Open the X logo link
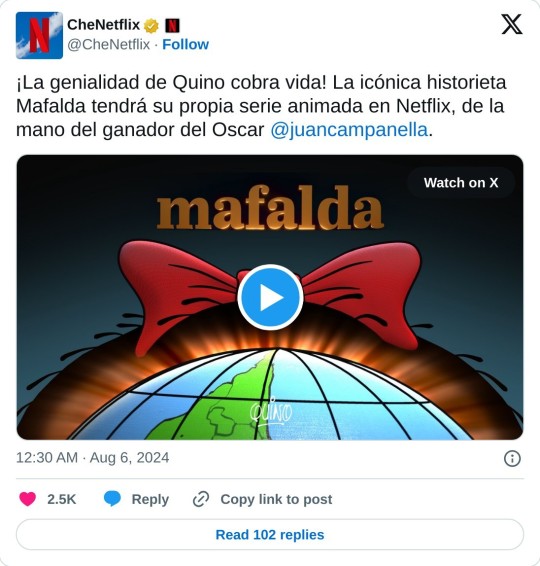Screen dimensions: 540x566 [512, 25]
